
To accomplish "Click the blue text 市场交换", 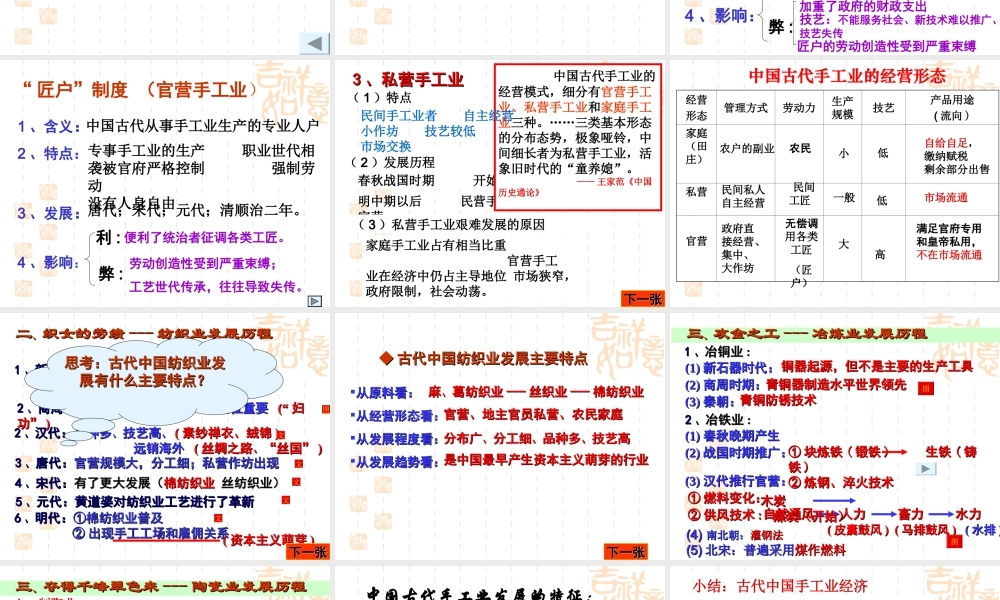I will 386,146.
